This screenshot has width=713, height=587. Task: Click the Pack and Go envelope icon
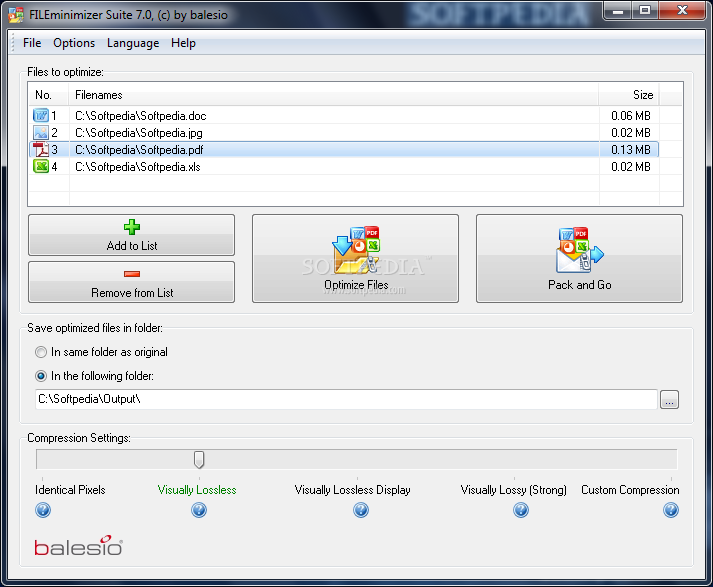(x=580, y=250)
